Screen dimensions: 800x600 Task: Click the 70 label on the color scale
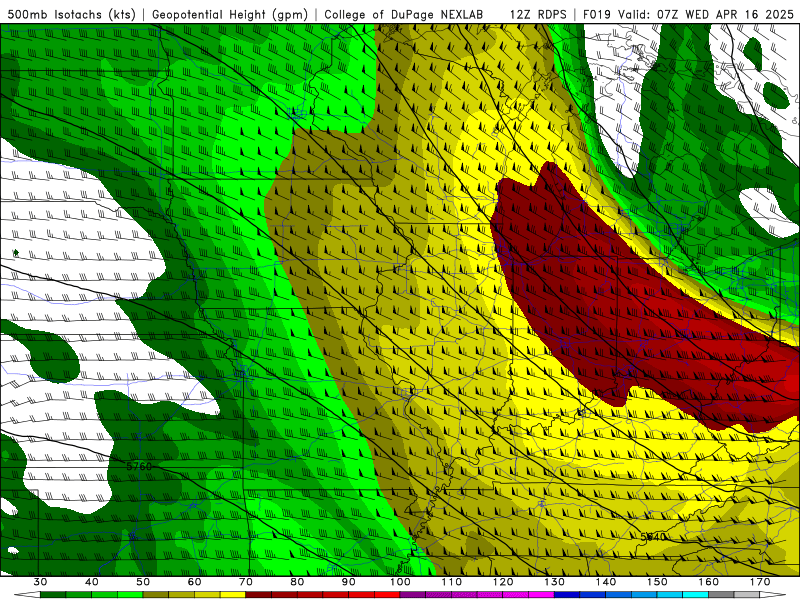coord(246,582)
